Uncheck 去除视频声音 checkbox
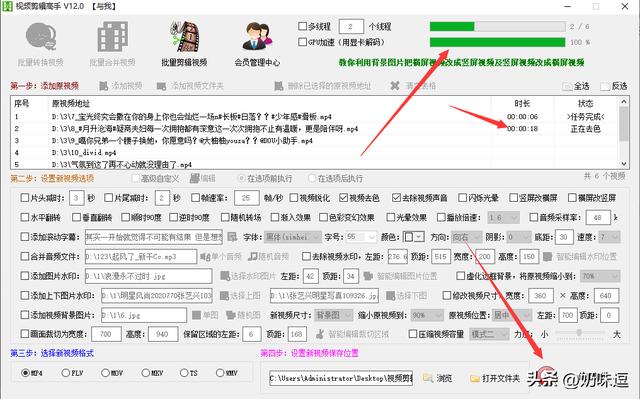This screenshot has width=640, height=399. (x=396, y=198)
